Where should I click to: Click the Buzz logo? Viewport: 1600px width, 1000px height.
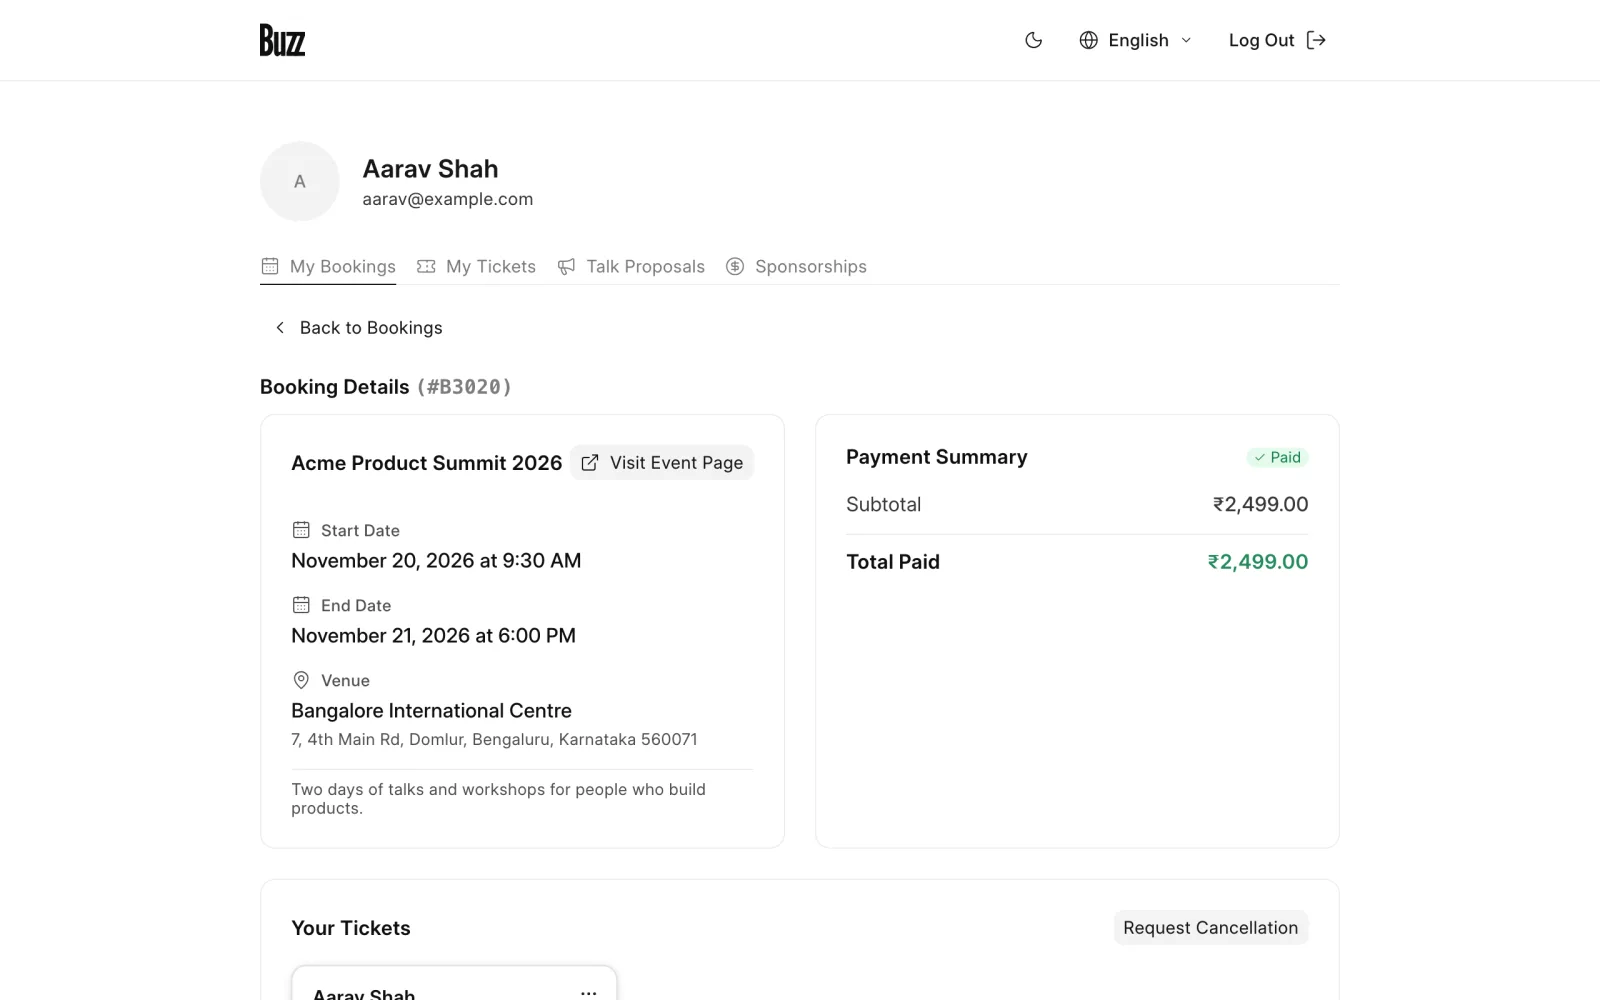282,40
